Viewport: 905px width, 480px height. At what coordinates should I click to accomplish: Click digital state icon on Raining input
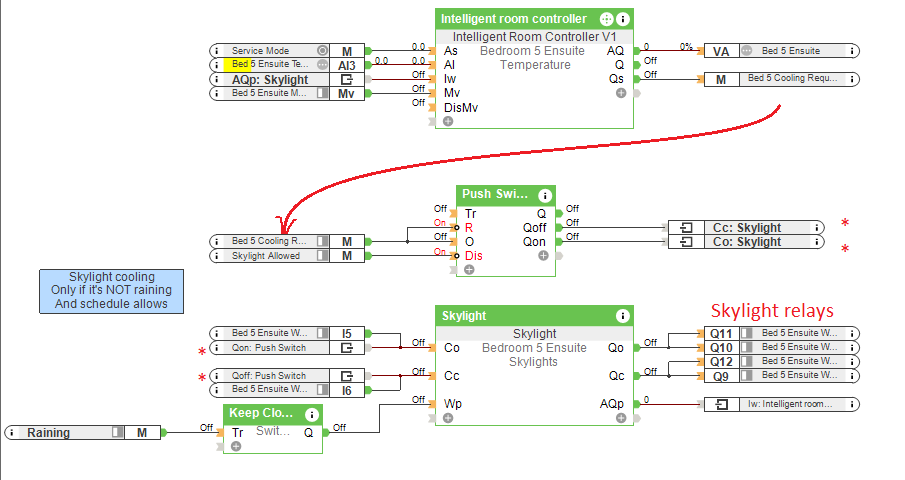coord(118,432)
